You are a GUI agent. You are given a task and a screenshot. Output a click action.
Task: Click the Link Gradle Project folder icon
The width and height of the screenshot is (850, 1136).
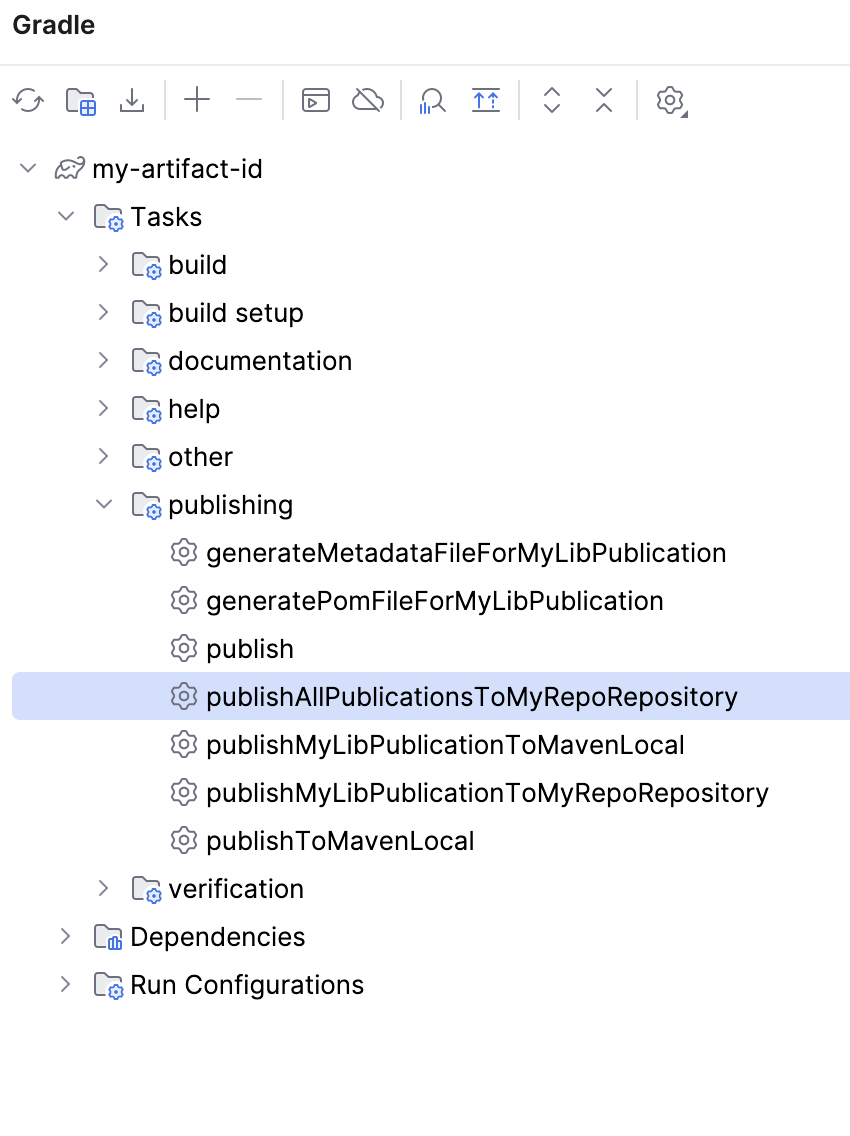point(80,101)
